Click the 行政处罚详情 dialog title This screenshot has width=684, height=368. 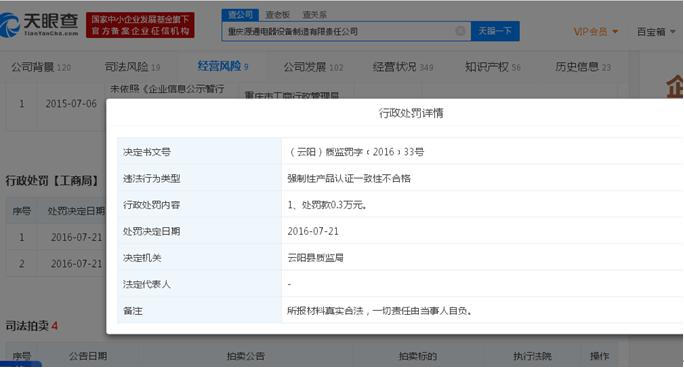(x=411, y=113)
